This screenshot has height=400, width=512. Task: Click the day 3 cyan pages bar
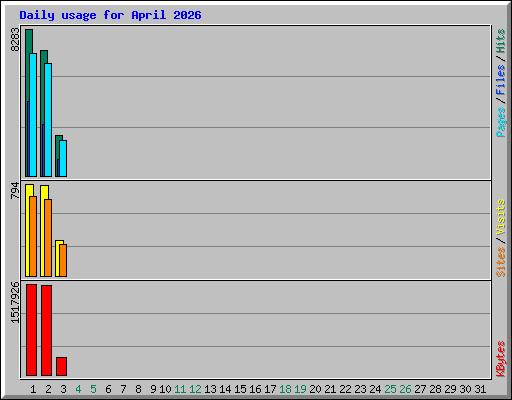click(63, 159)
